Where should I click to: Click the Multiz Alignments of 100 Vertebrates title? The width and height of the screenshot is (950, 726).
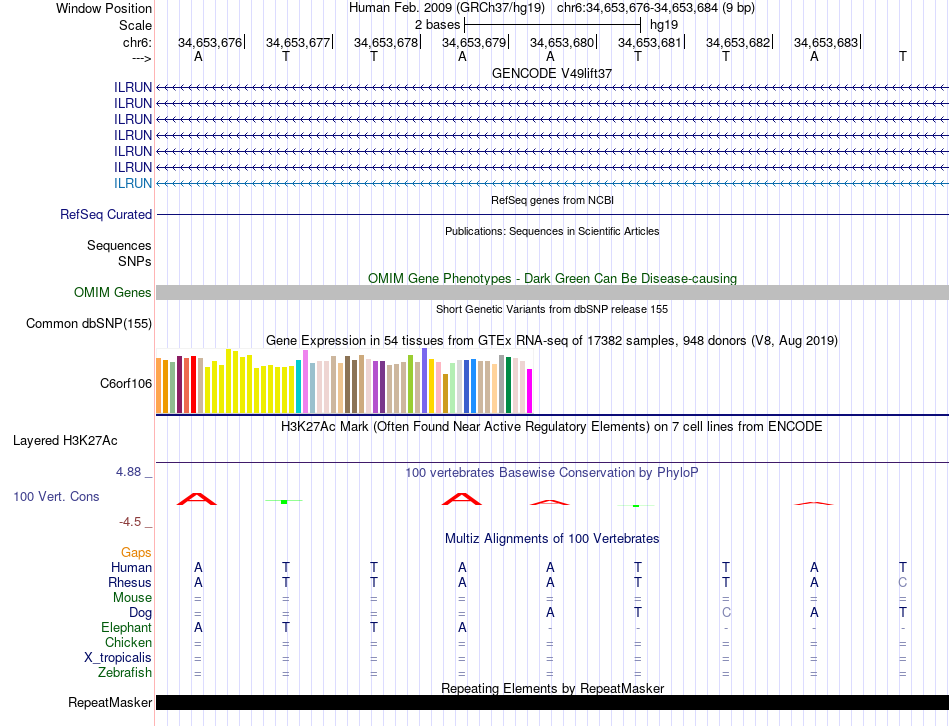click(552, 538)
